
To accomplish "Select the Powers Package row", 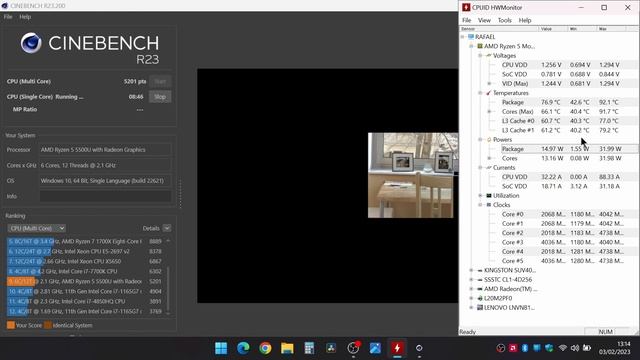I will (569, 149).
